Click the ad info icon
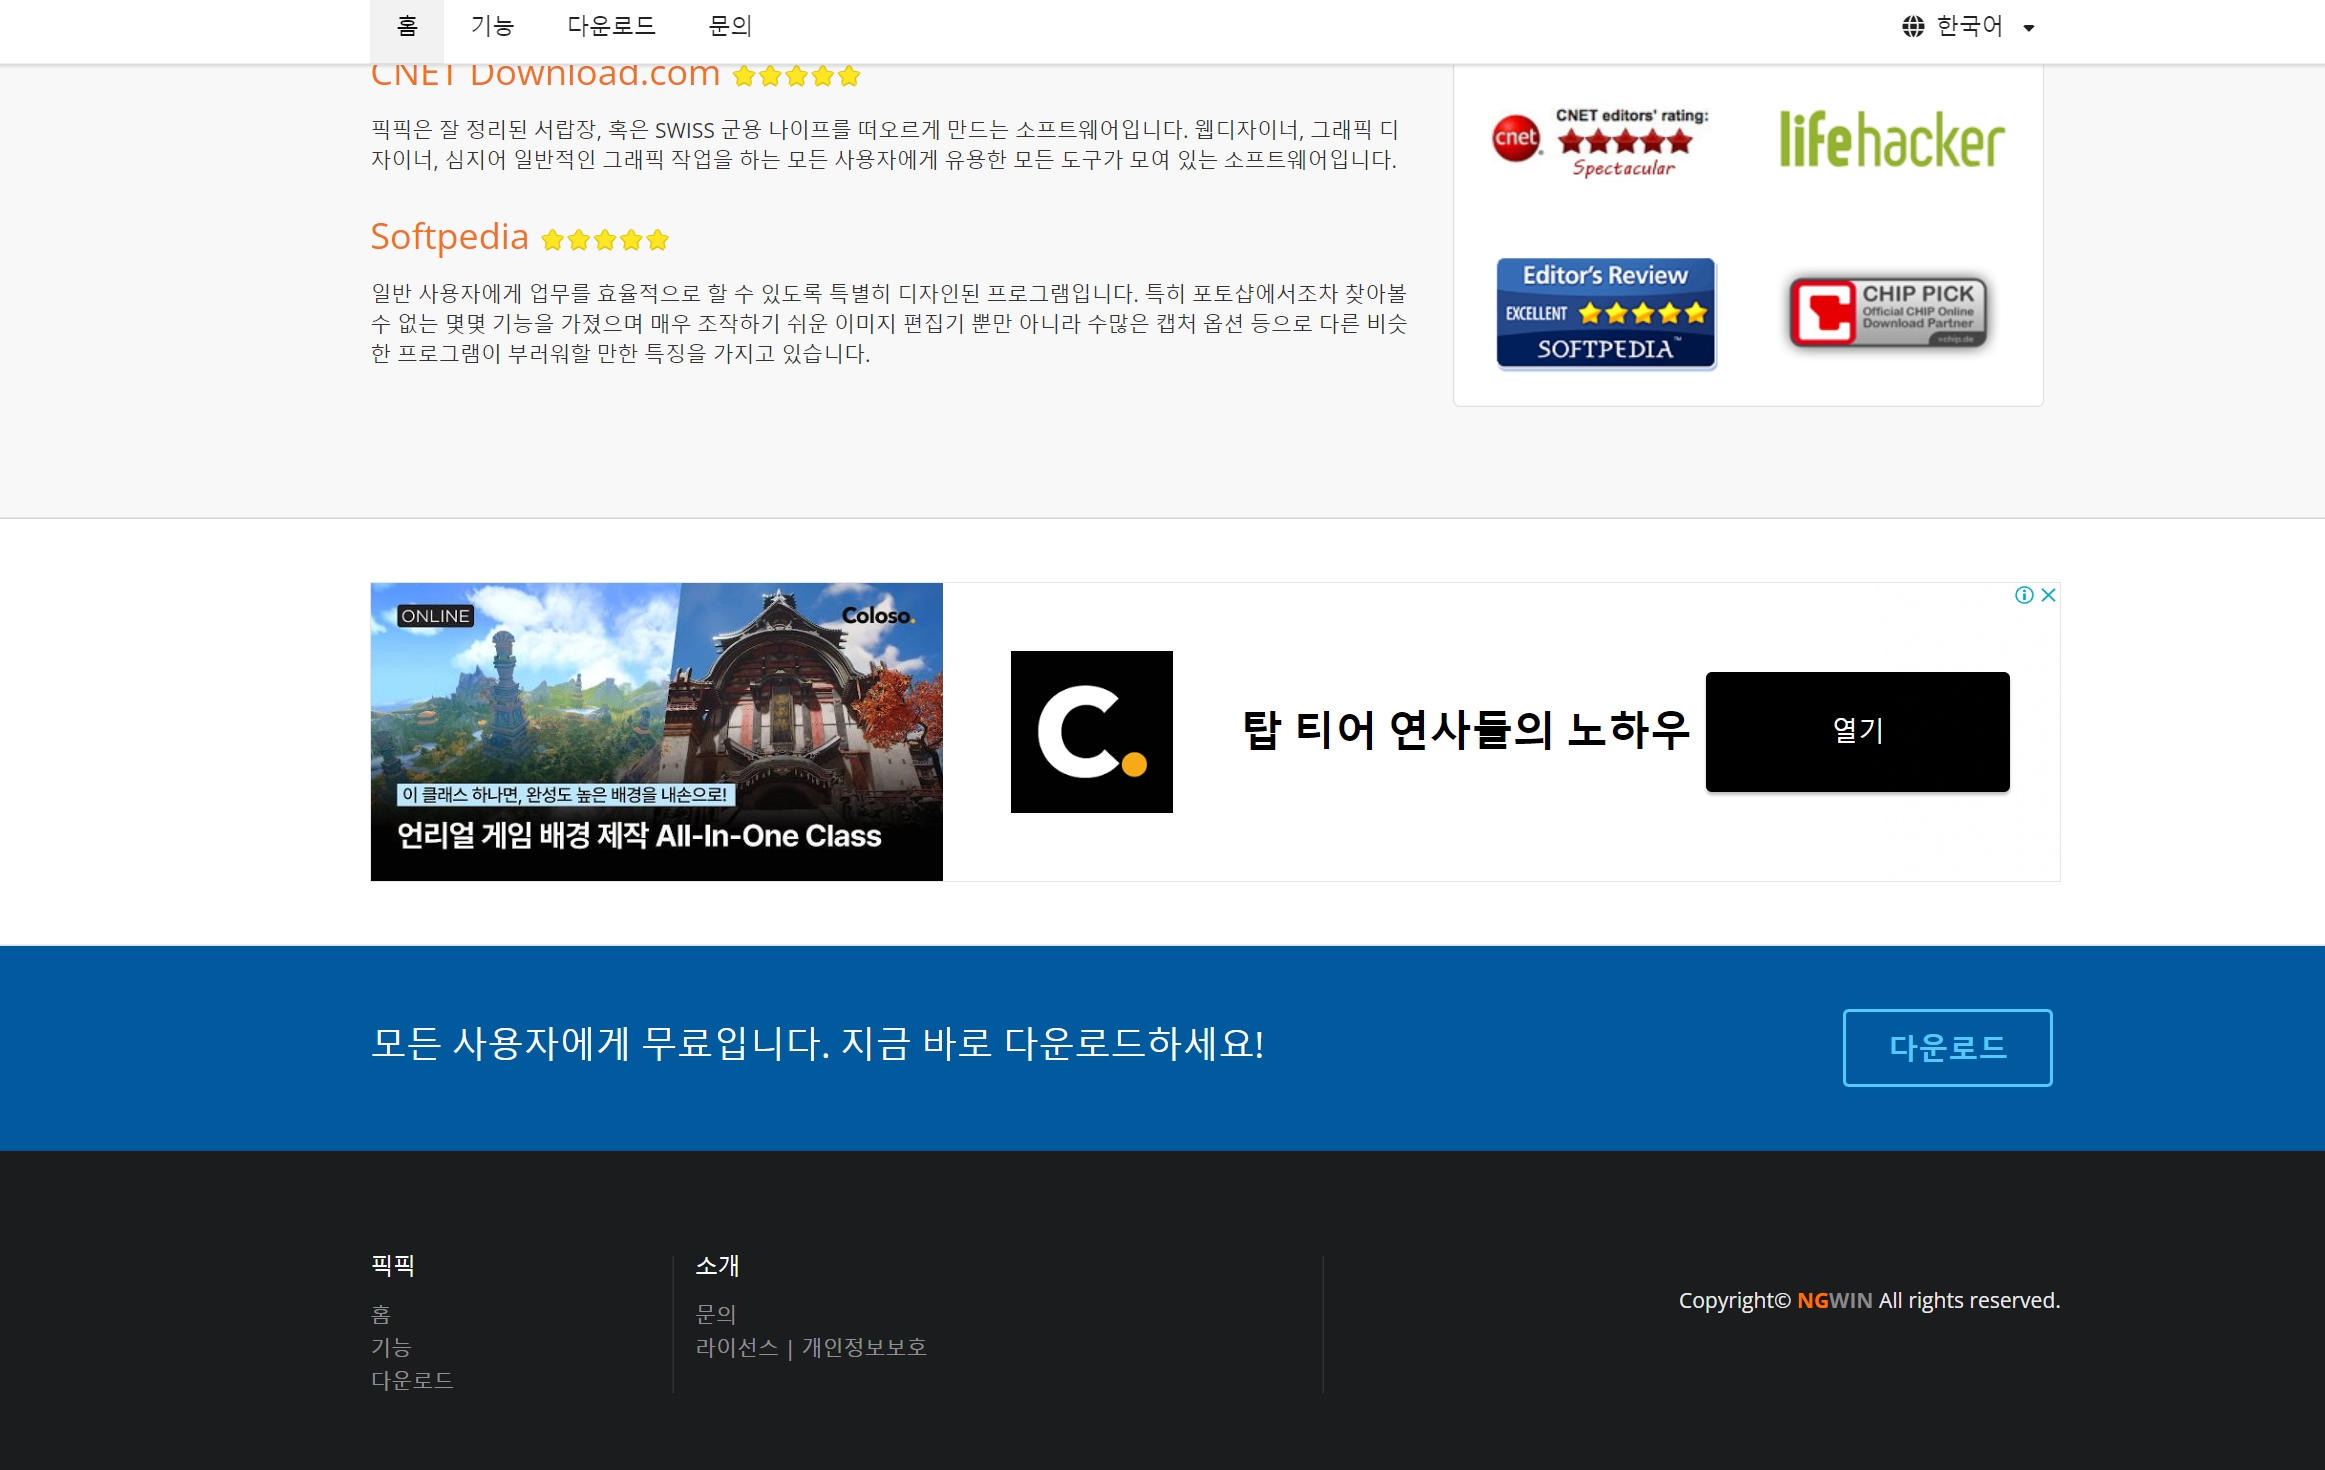Screen dimensions: 2325x1470 point(2024,595)
